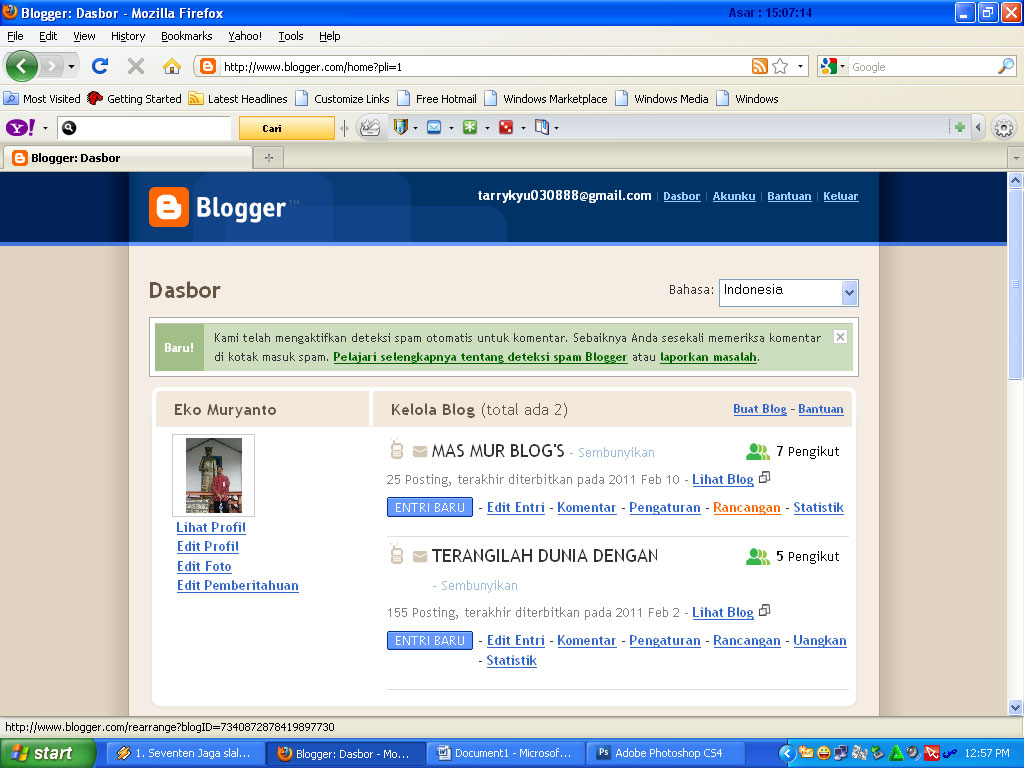Click the Eko Muryanto profile photo
Image resolution: width=1024 pixels, height=768 pixels.
pos(214,475)
